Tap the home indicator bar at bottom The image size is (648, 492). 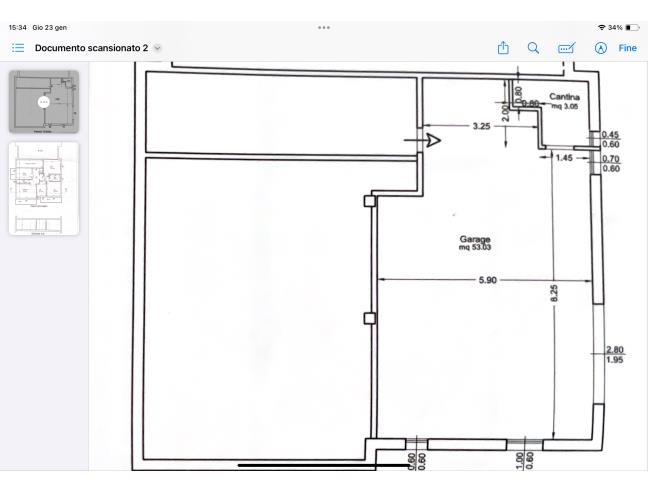coord(308,465)
